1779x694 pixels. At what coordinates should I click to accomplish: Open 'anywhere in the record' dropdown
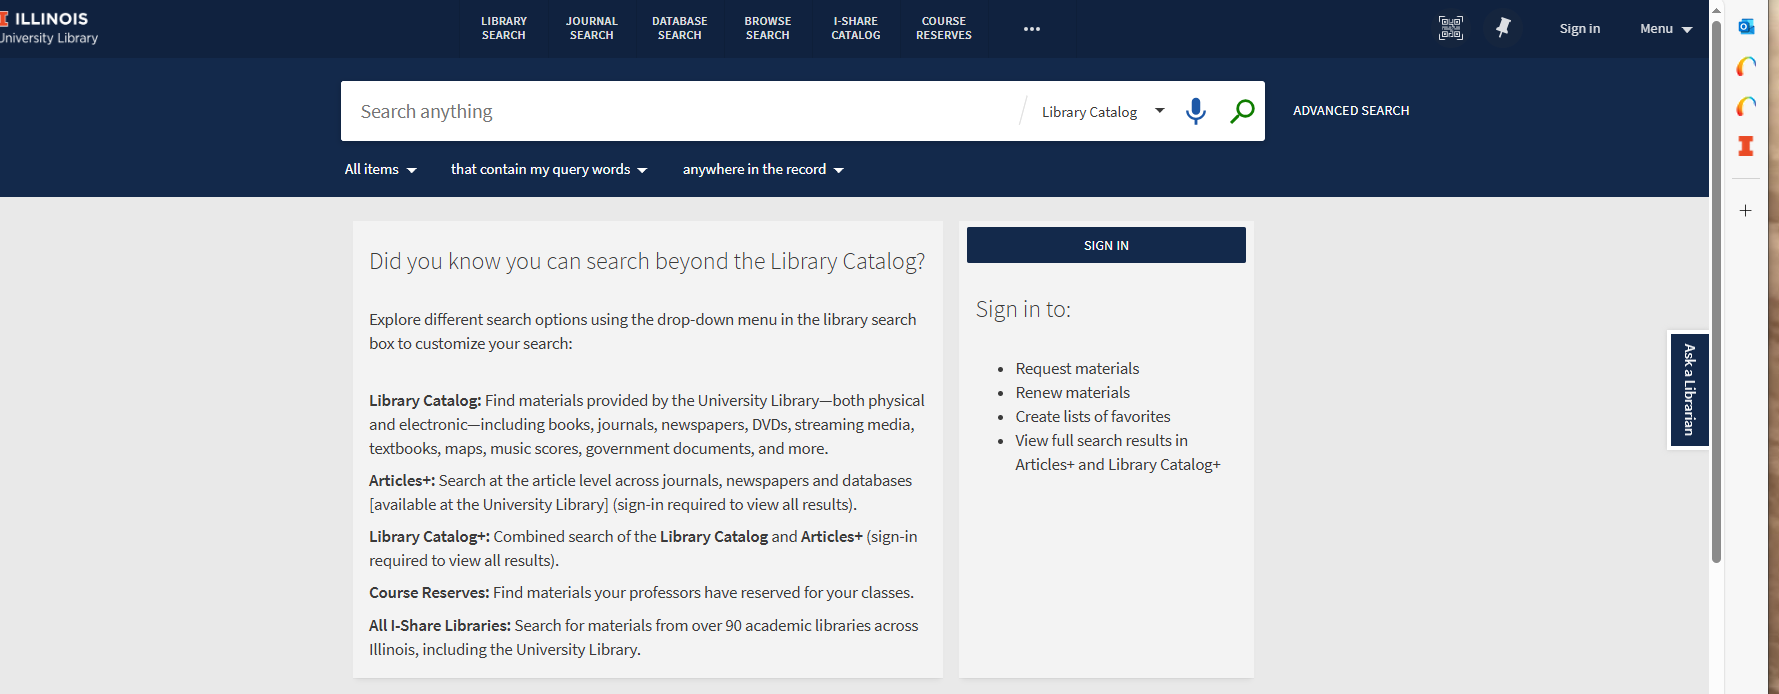tap(763, 170)
